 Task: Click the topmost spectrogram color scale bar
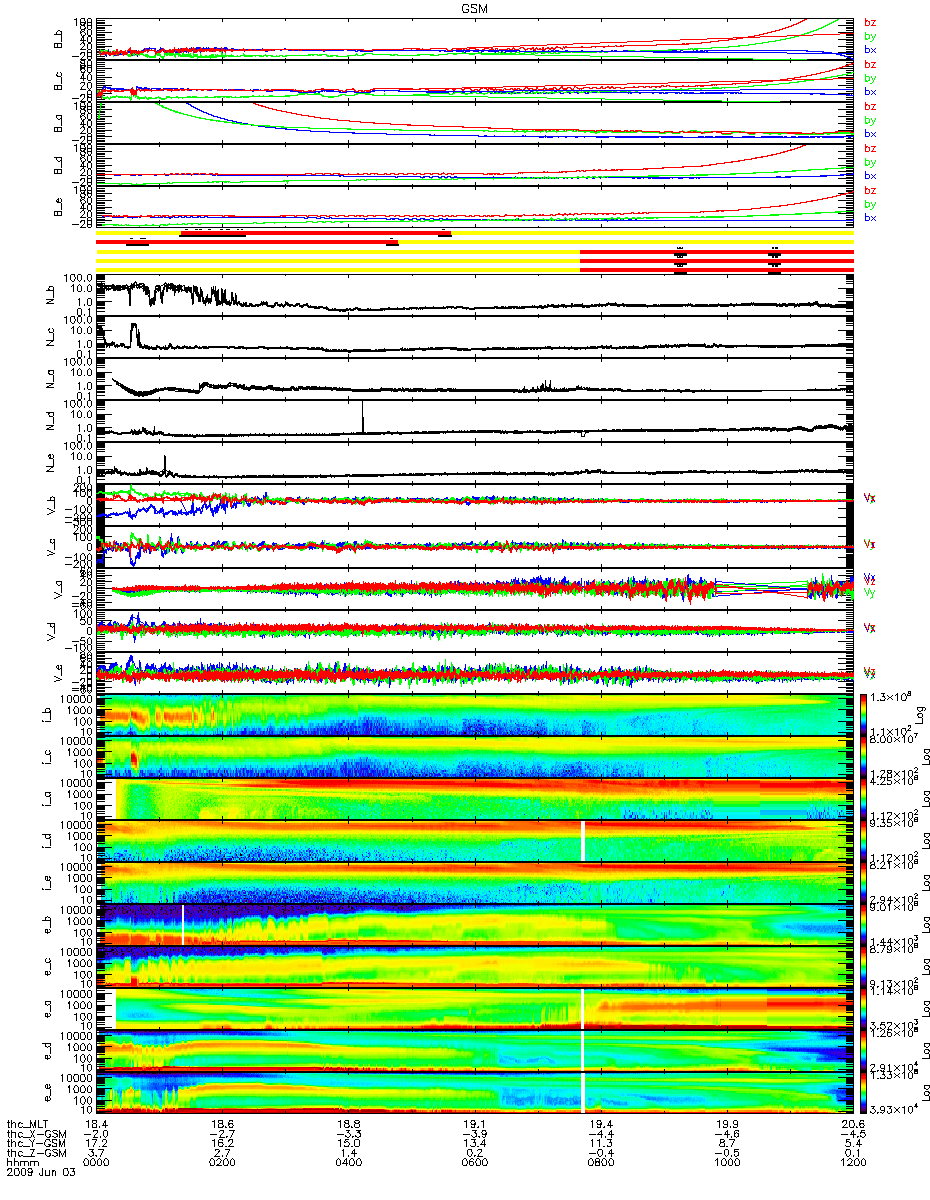pyautogui.click(x=865, y=715)
